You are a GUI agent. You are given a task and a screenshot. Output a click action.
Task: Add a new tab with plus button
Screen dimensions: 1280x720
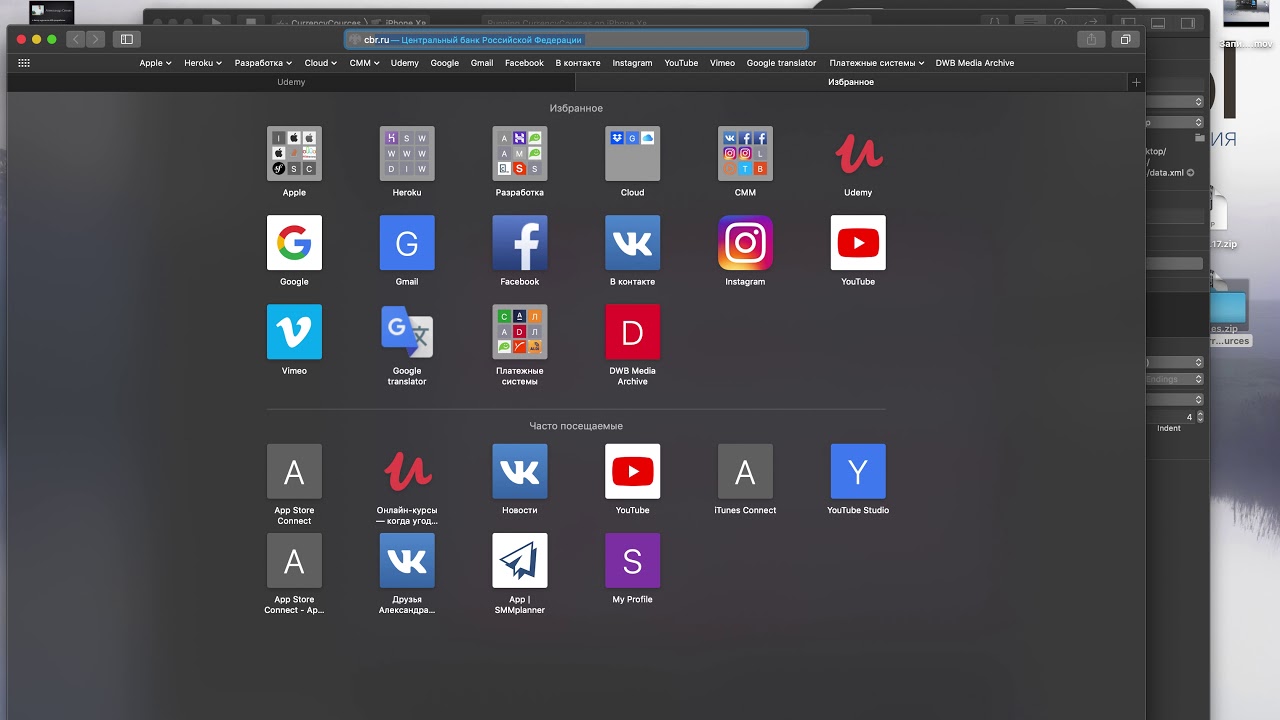coord(1136,82)
